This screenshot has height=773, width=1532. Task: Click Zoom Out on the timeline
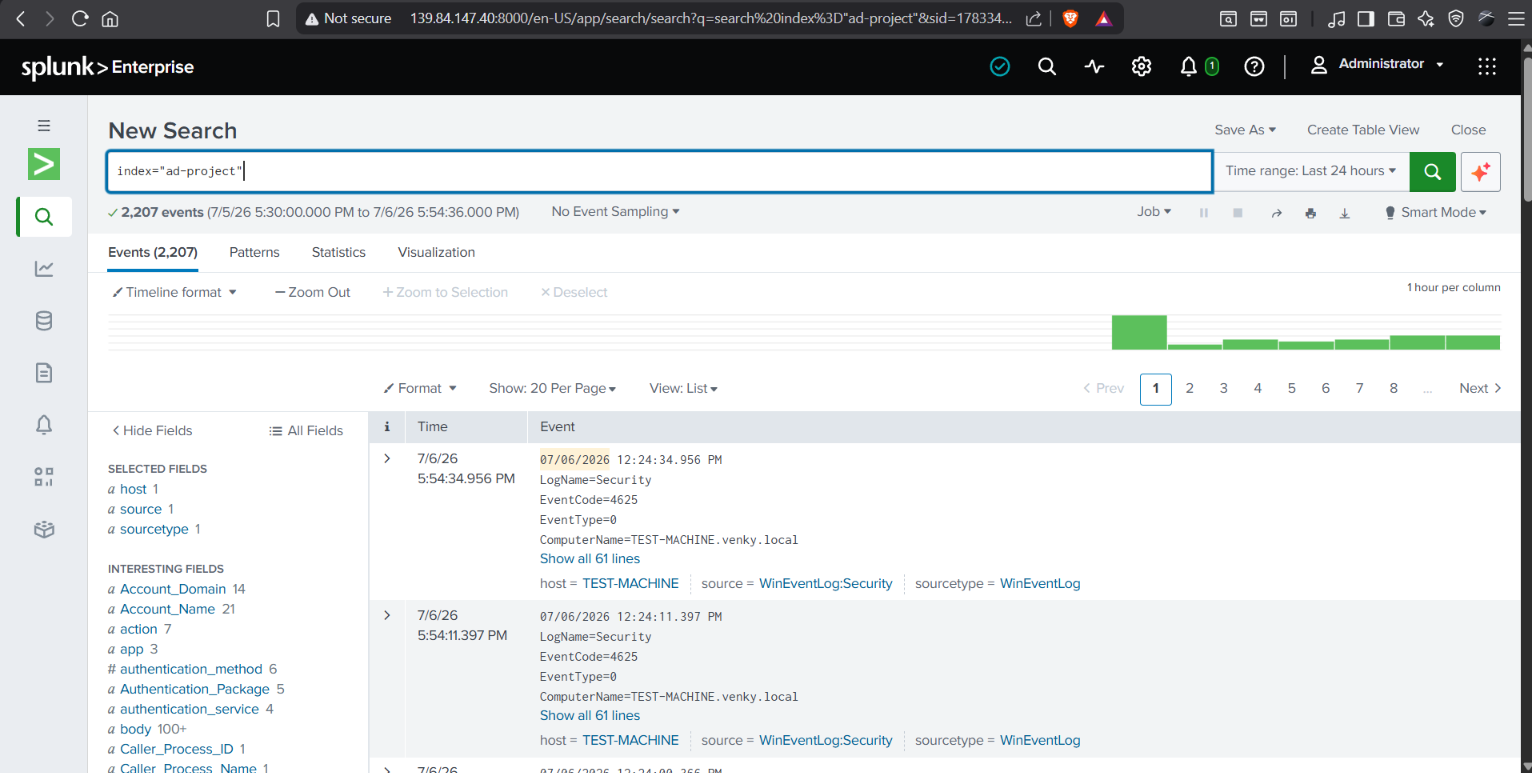click(313, 292)
